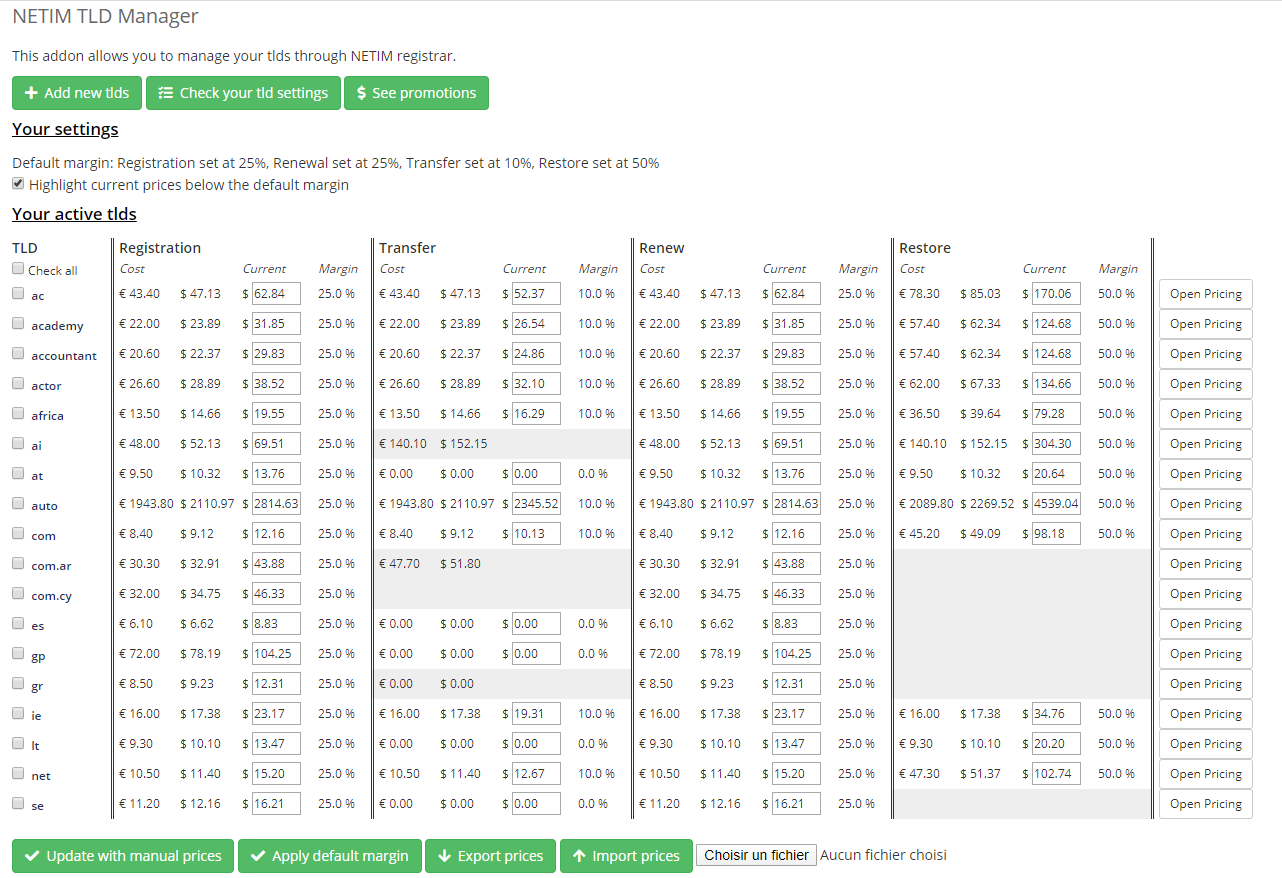Open Pricing for the com.cy TLD
Screen dimensions: 1282x878
[1206, 594]
